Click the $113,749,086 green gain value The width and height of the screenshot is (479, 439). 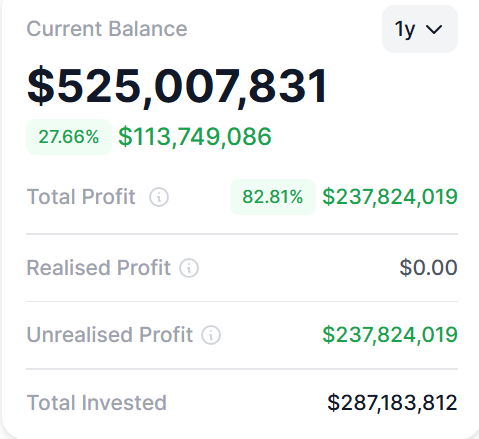click(x=195, y=137)
